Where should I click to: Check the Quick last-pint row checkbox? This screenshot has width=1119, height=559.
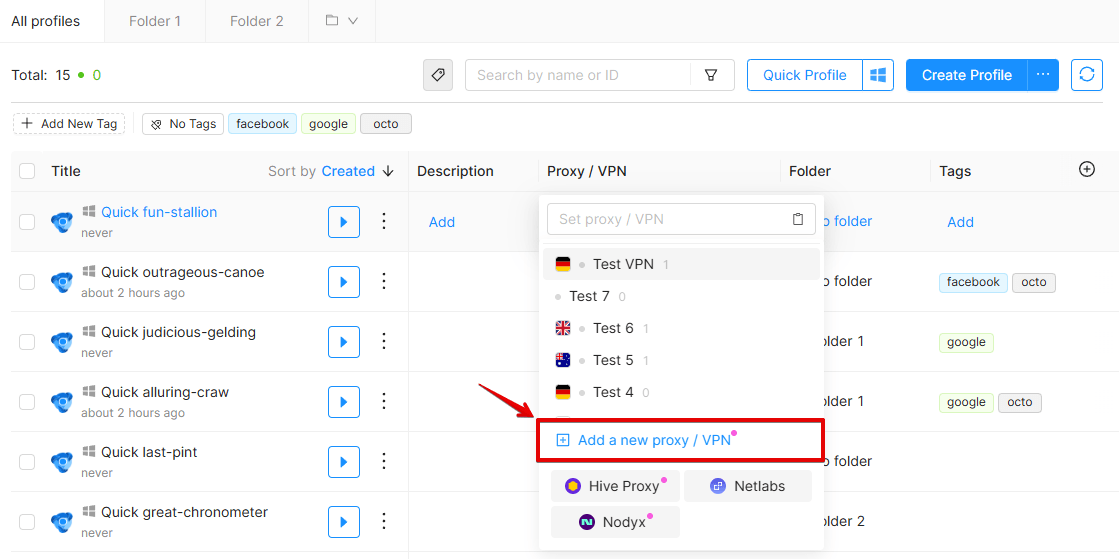pos(27,462)
